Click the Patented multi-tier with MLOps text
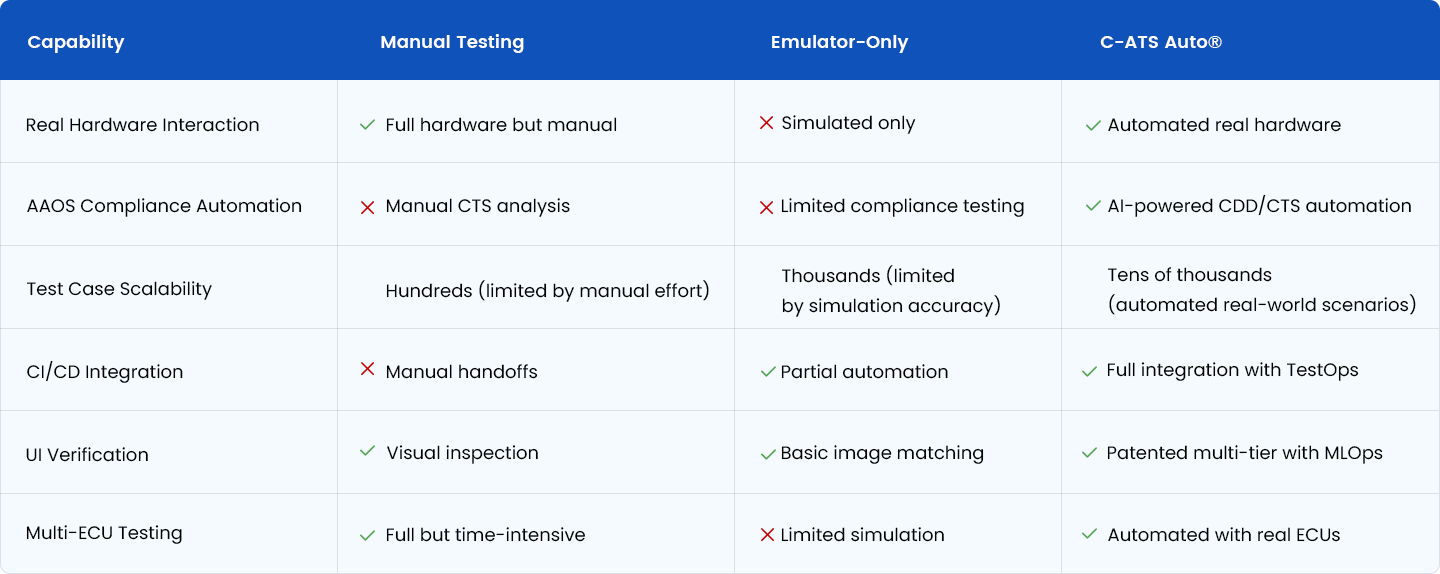Viewport: 1440px width, 574px height. (1244, 453)
